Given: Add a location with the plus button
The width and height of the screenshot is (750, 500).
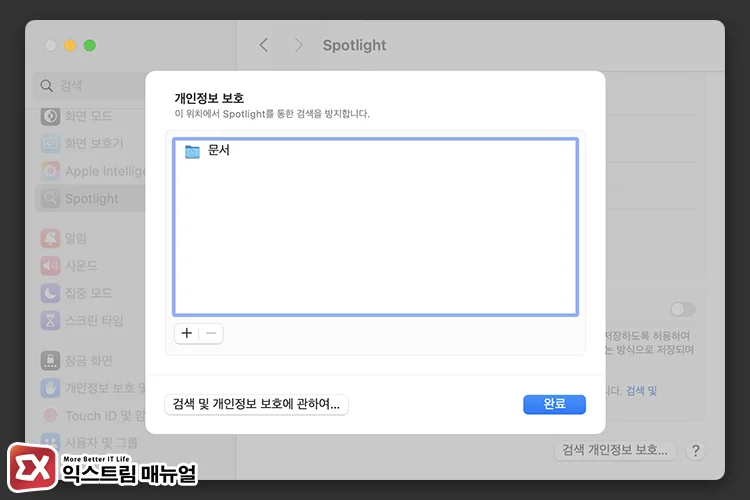Looking at the screenshot, I should 187,333.
